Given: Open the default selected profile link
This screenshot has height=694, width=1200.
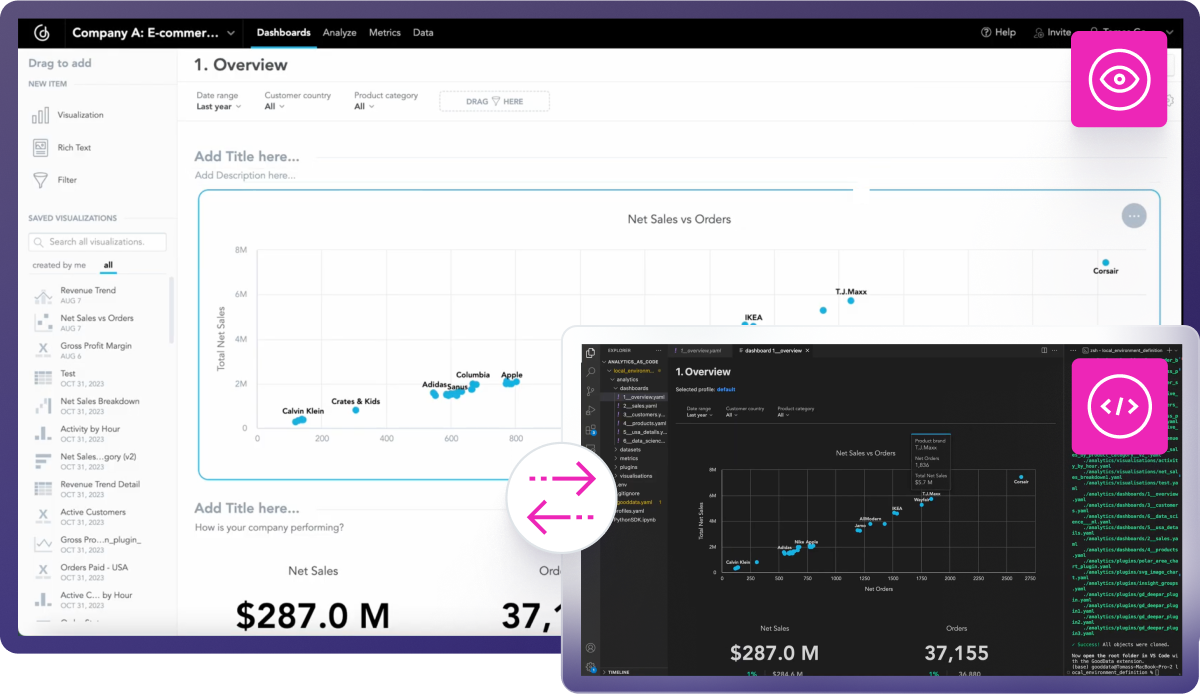Looking at the screenshot, I should pyautogui.click(x=726, y=389).
